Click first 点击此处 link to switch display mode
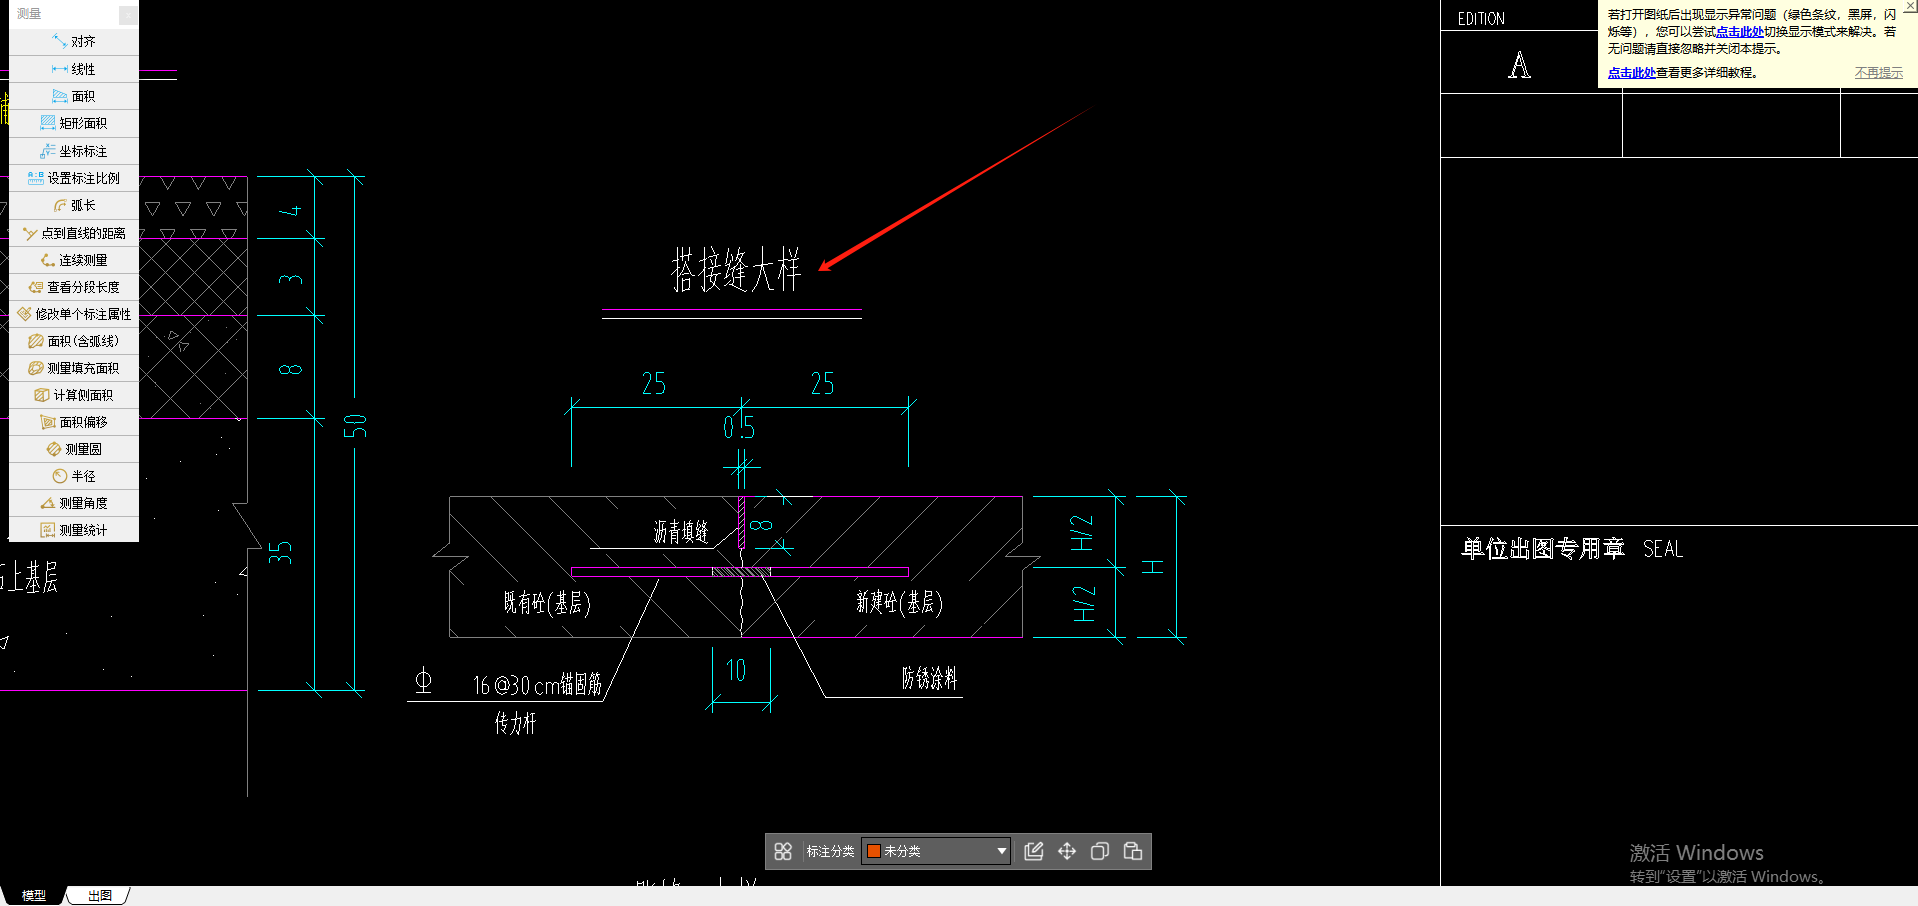This screenshot has width=1918, height=906. 1740,32
